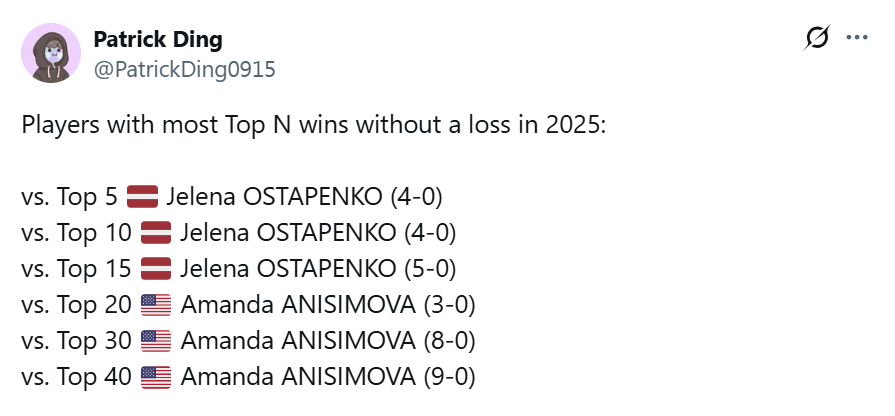Click the Grok slashed-circle icon
895x416 pixels.
coord(817,39)
